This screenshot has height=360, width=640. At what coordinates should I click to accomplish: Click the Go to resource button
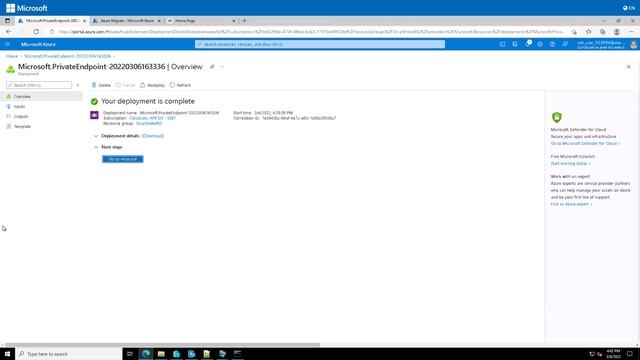[122, 159]
